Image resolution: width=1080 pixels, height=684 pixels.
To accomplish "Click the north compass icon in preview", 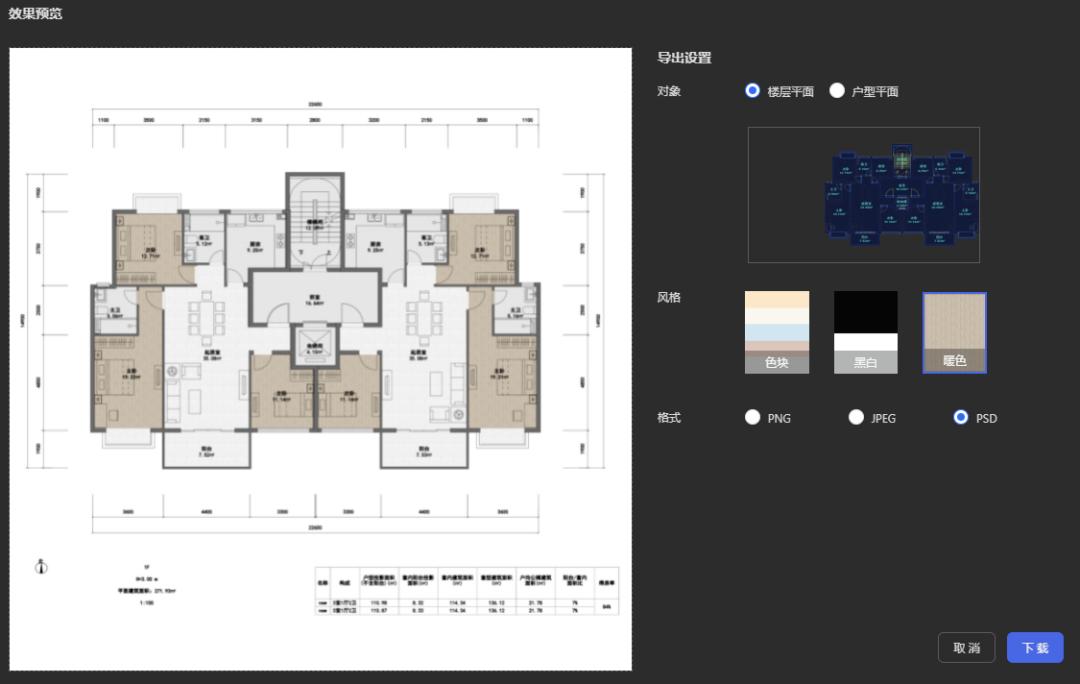I will coord(41,566).
